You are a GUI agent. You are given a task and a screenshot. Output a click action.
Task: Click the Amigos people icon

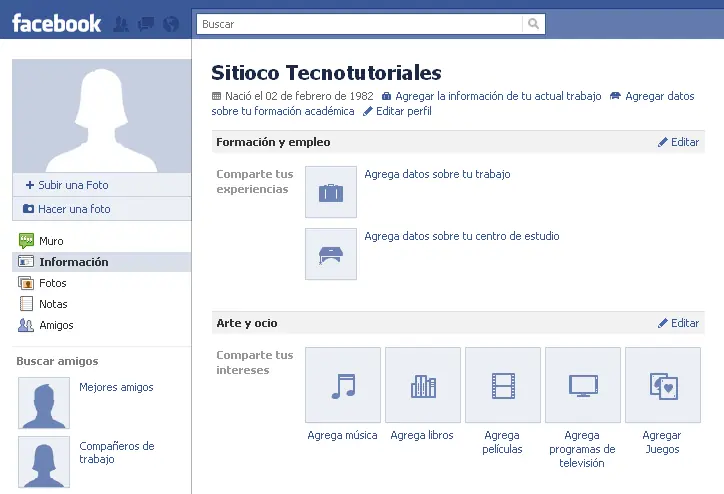pos(26,325)
